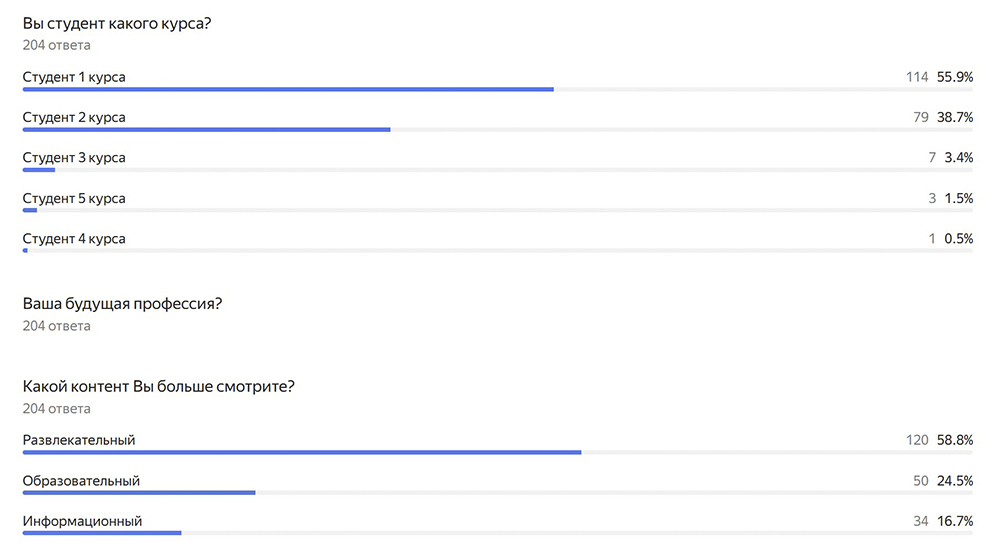Click the count 50 for Образовательный

(x=921, y=481)
